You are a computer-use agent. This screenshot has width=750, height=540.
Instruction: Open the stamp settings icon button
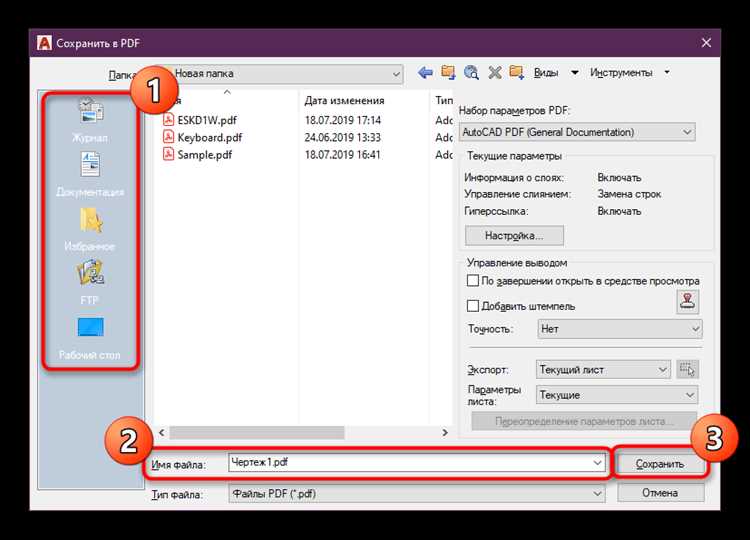point(687,302)
